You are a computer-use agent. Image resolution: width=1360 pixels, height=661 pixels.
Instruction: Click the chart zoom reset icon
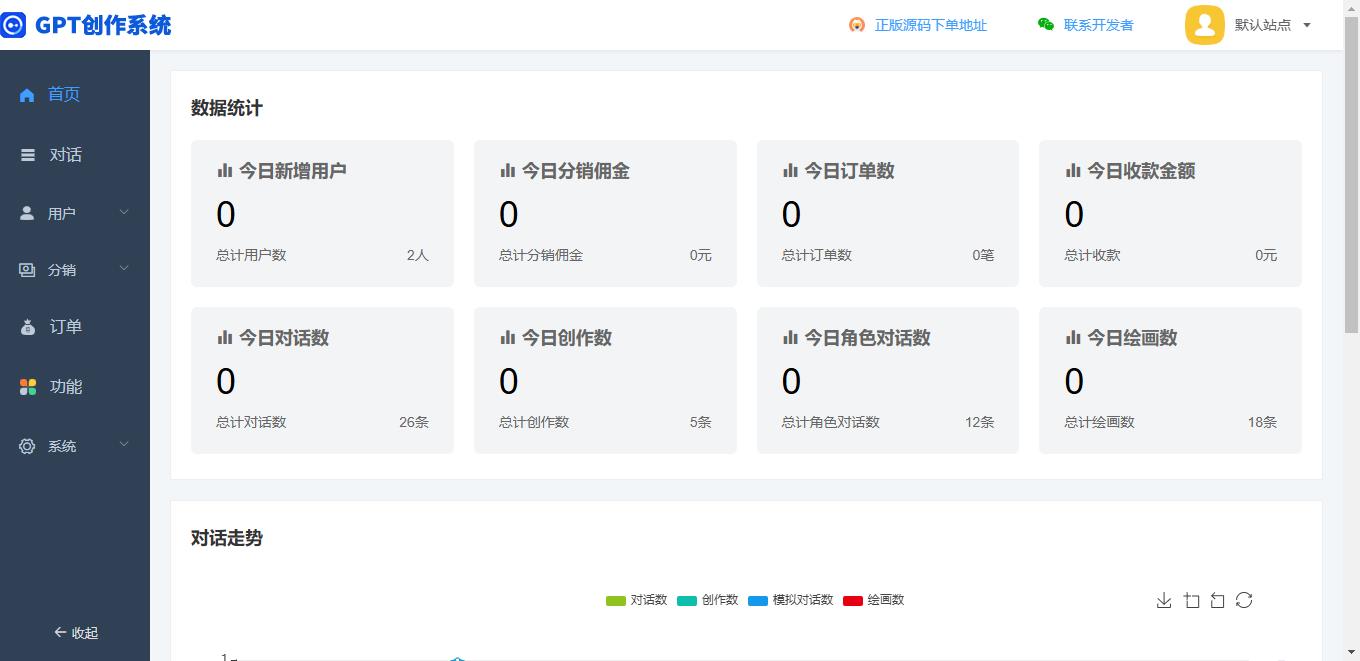pos(1217,600)
